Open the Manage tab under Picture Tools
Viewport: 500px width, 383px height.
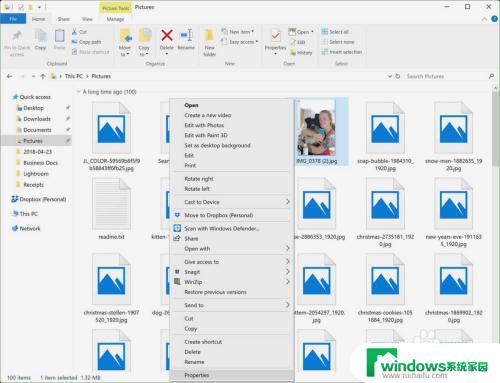115,19
